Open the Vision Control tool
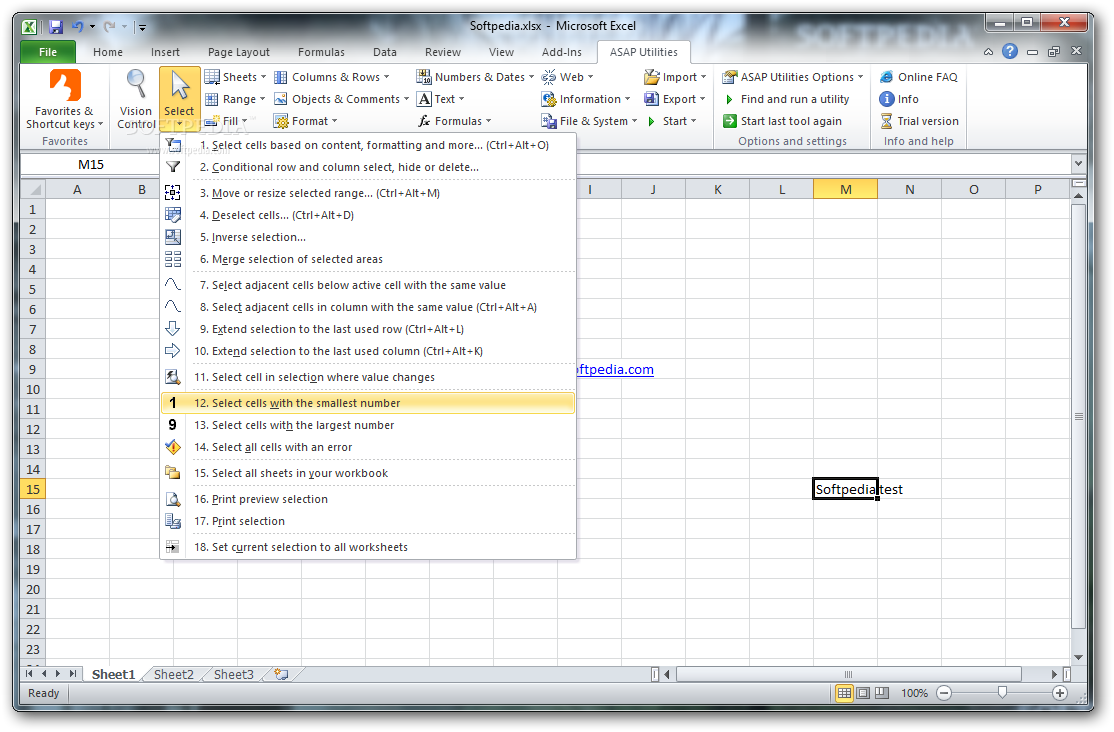The height and width of the screenshot is (732, 1114). [x=136, y=99]
